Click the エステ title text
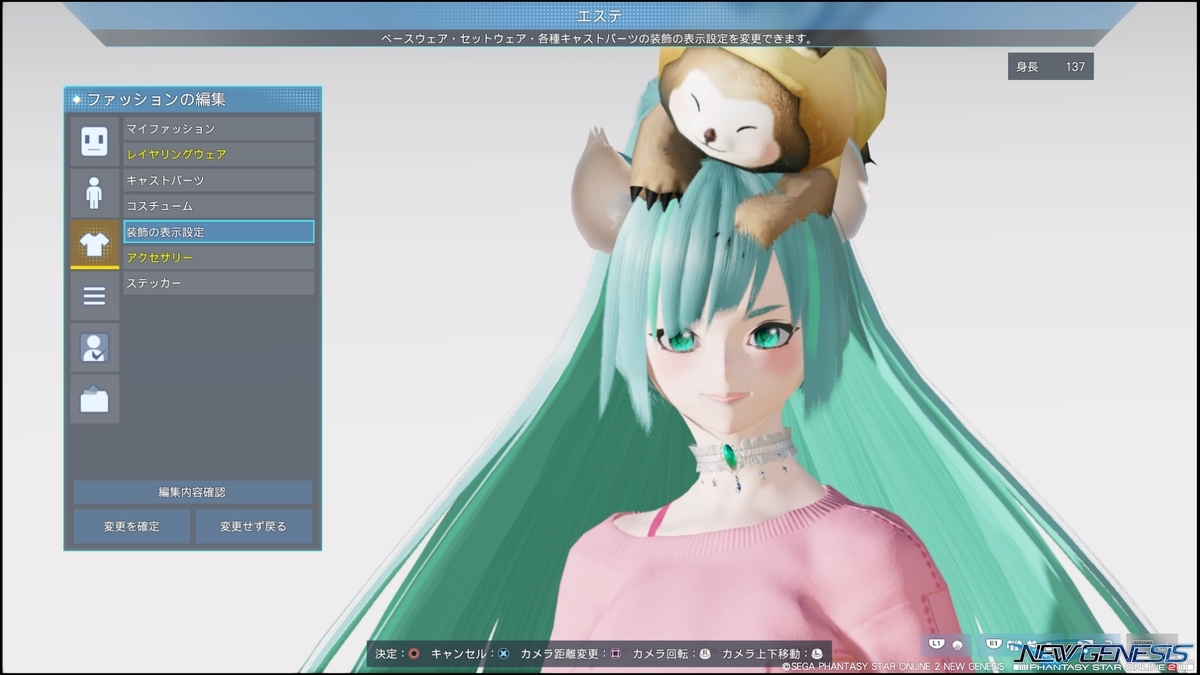Screen dimensions: 1200x675 598,15
